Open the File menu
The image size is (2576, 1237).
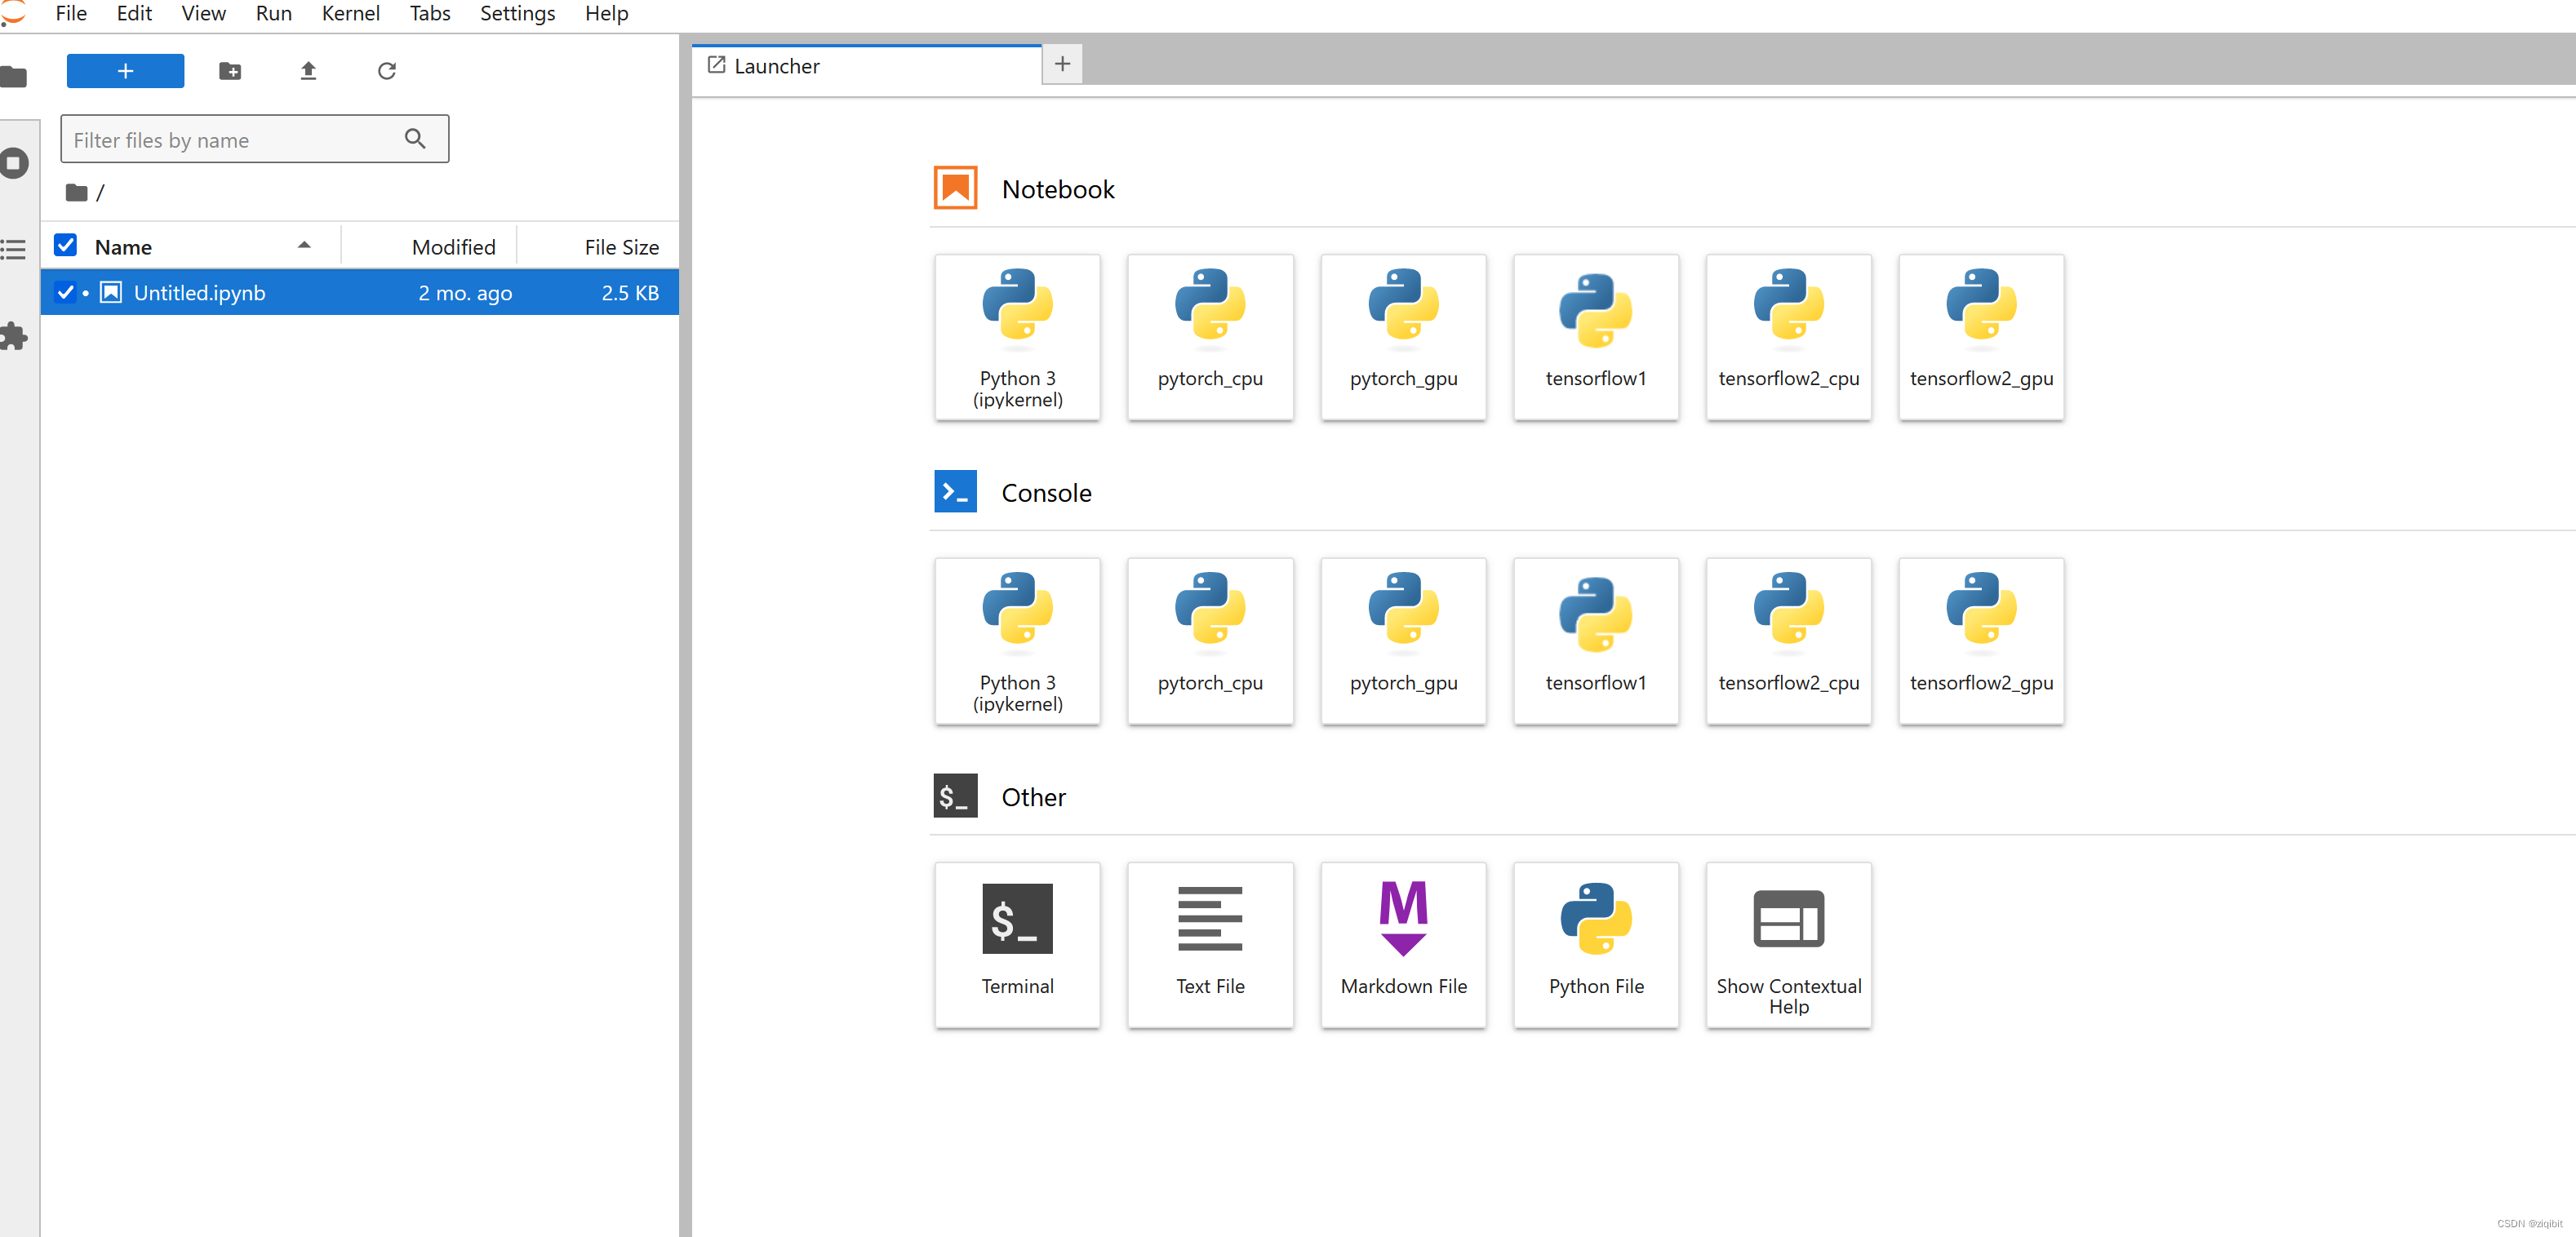71,14
